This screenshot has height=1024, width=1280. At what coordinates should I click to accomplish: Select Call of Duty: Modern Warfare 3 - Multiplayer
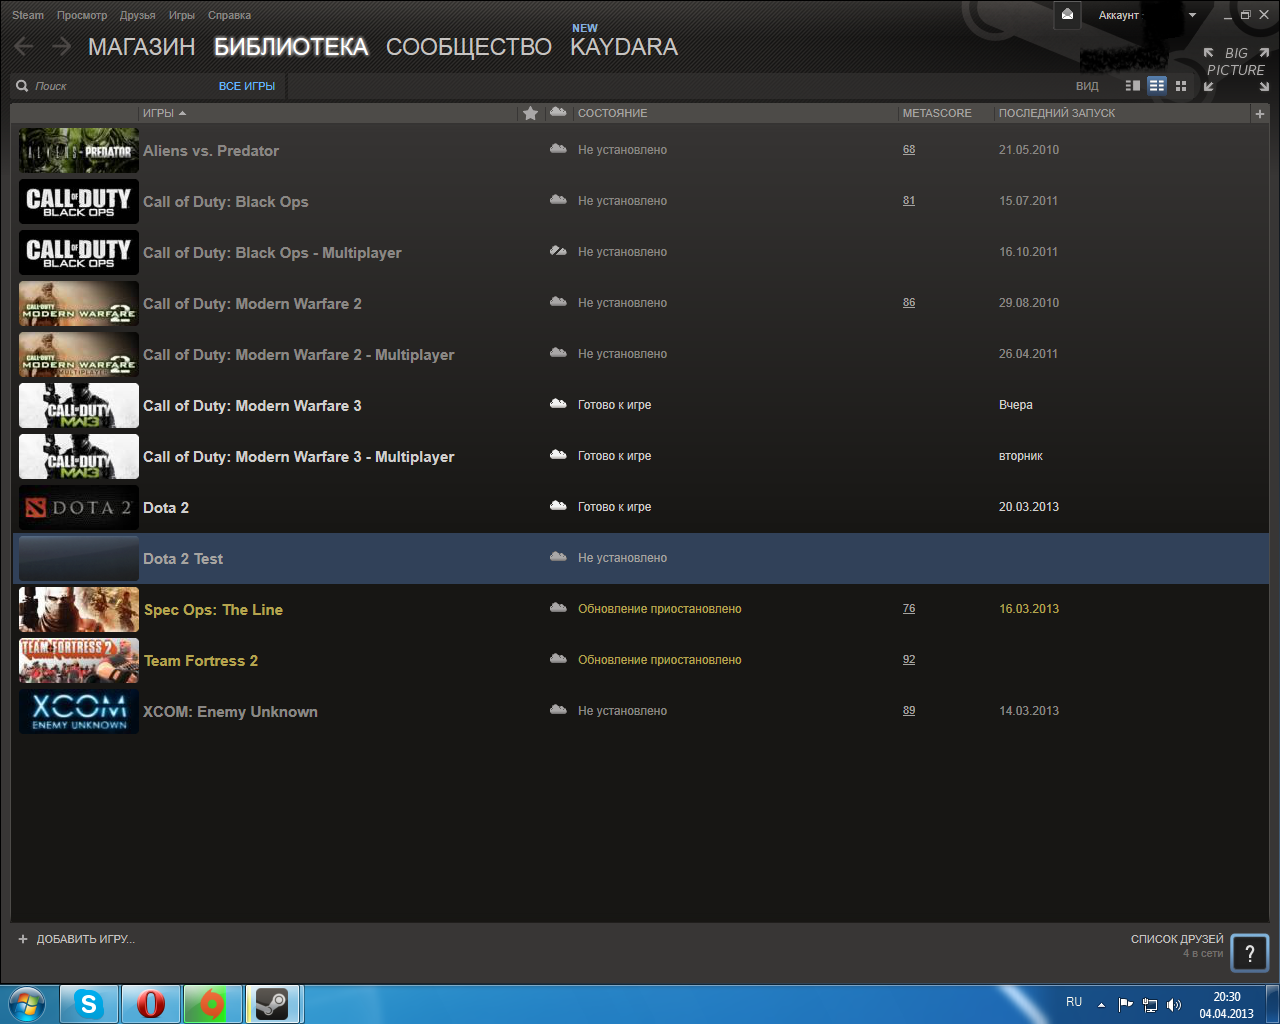pos(299,457)
